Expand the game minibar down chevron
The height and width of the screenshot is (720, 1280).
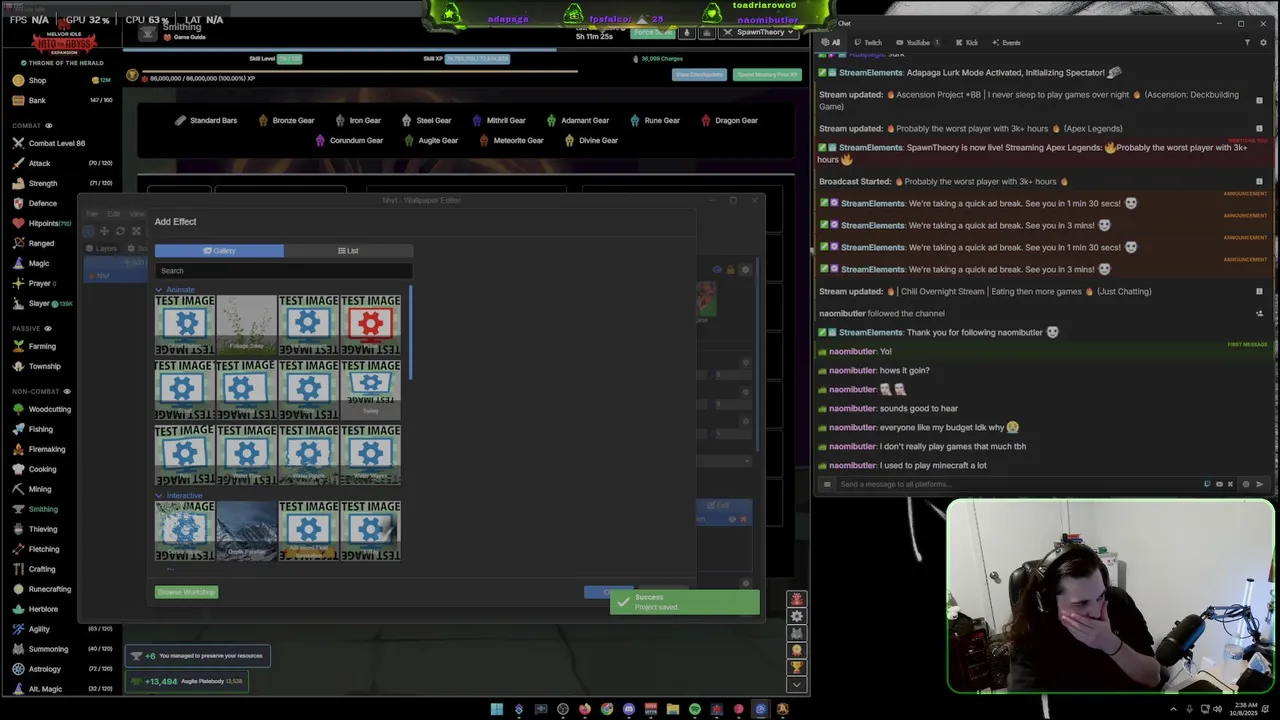(x=797, y=684)
